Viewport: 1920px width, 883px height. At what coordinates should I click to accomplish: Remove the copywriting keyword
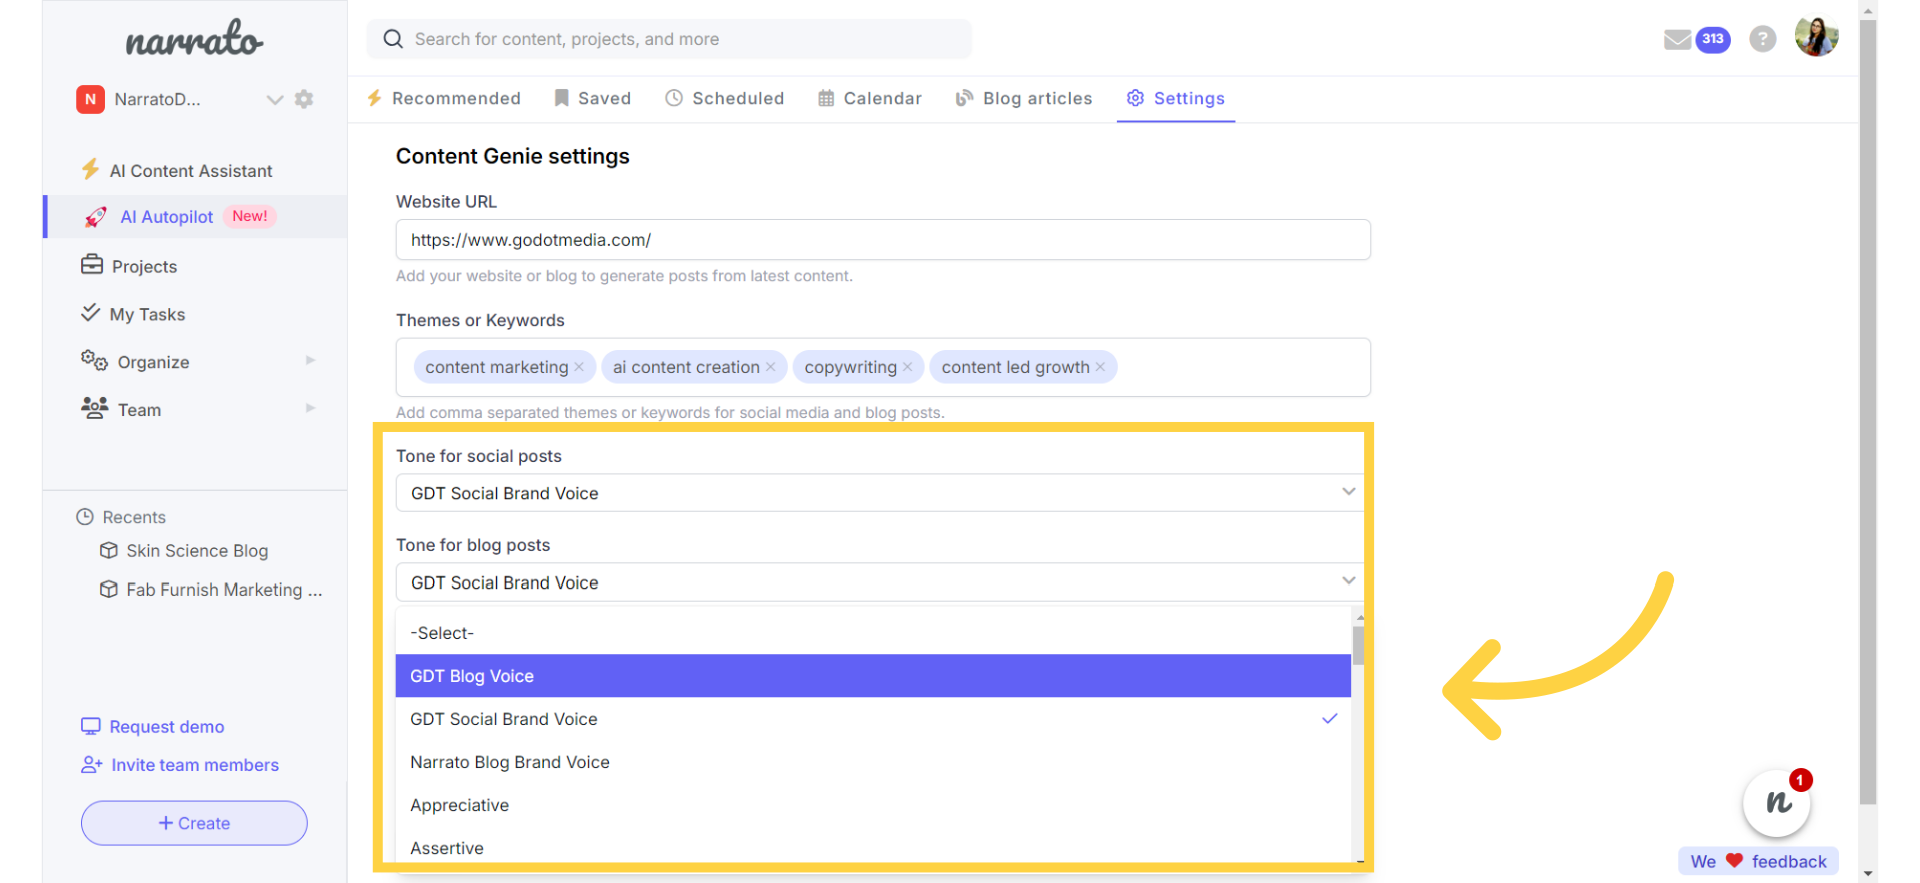(907, 367)
